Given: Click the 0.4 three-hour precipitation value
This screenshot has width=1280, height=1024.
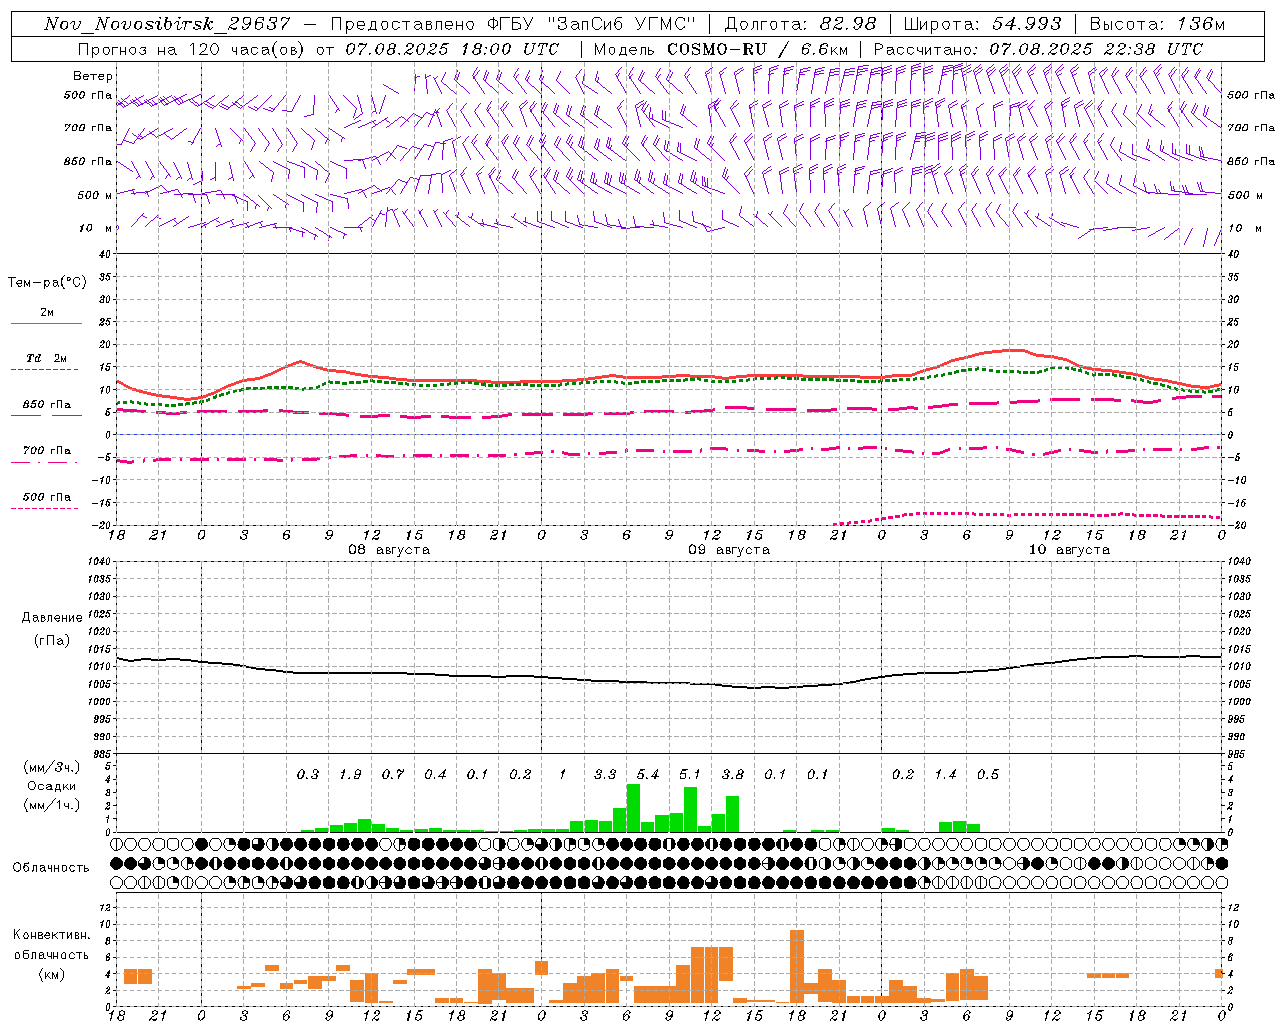Looking at the screenshot, I should (435, 774).
